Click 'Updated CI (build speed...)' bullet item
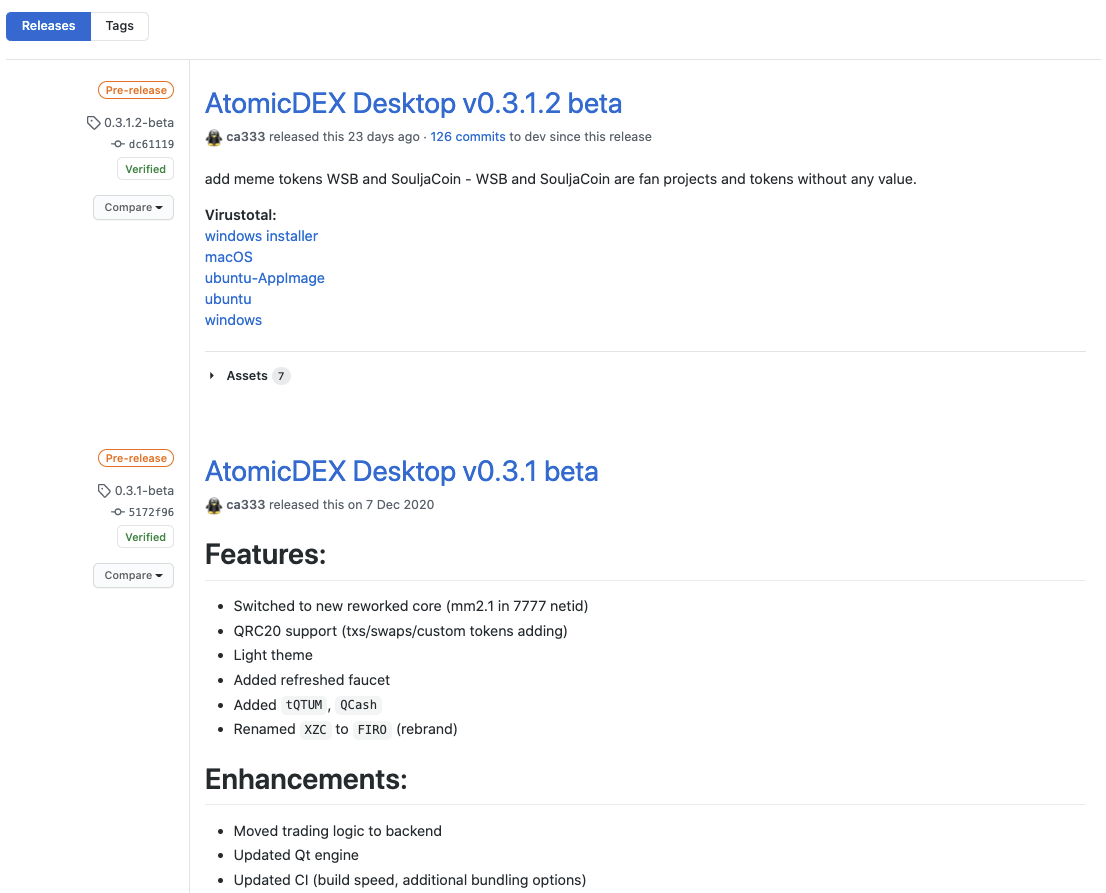Viewport: 1106px width, 893px height. (410, 880)
